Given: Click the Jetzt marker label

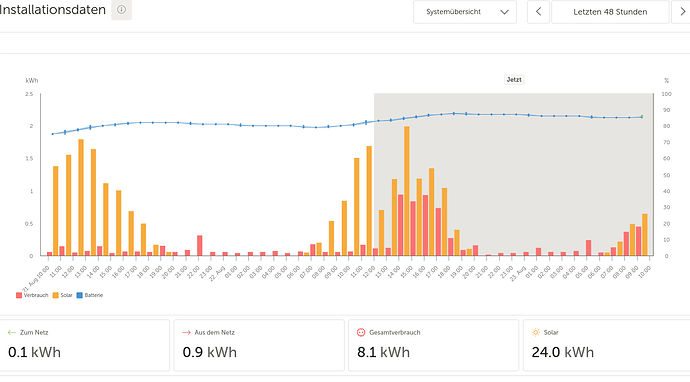Looking at the screenshot, I should 514,80.
